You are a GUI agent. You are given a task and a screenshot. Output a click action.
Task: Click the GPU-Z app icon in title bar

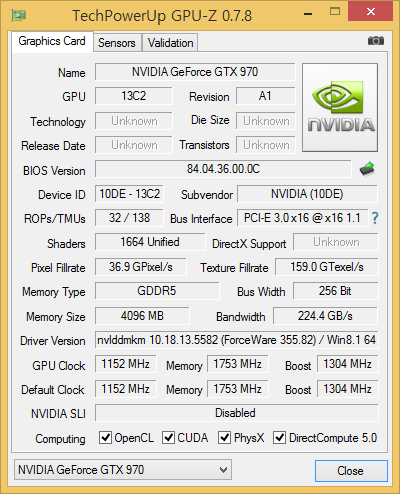(18, 15)
